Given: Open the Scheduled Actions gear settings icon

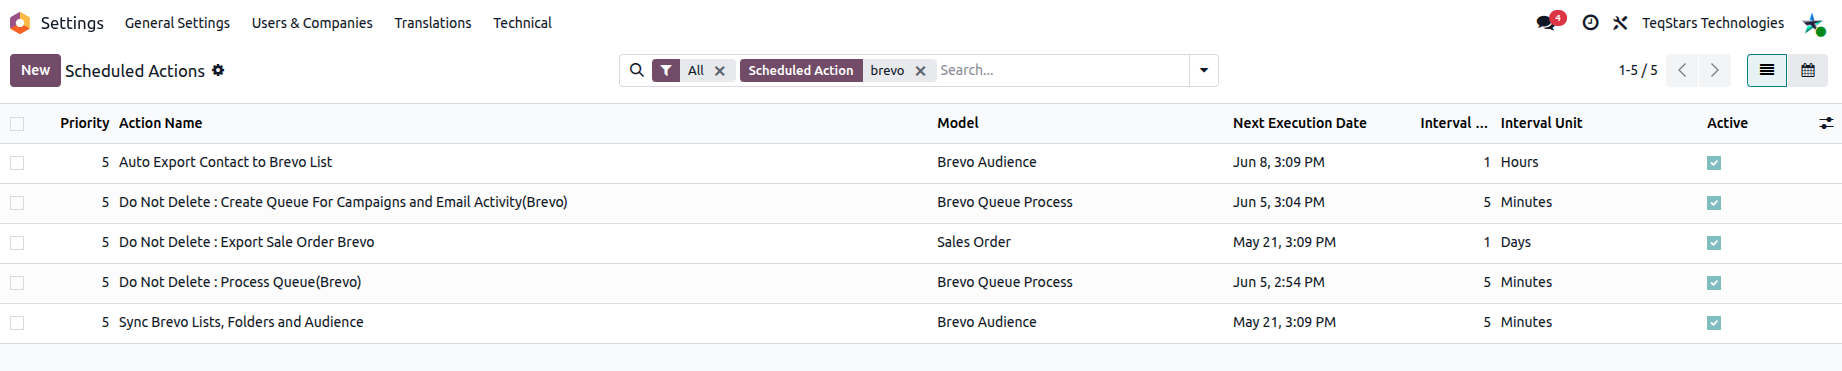Looking at the screenshot, I should [218, 70].
